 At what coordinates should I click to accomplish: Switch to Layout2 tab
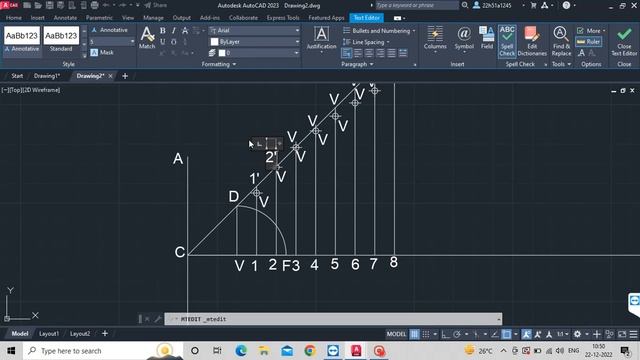click(x=80, y=333)
